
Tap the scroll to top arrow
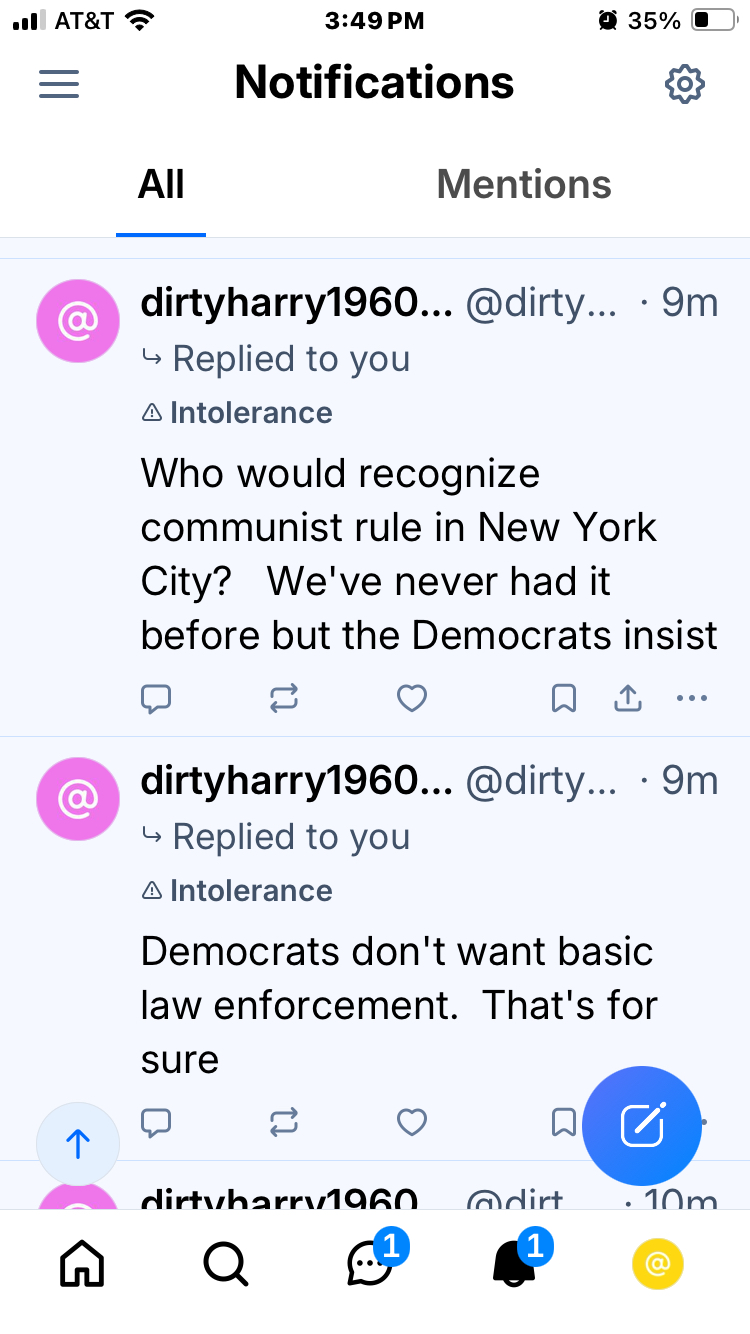(x=78, y=1144)
